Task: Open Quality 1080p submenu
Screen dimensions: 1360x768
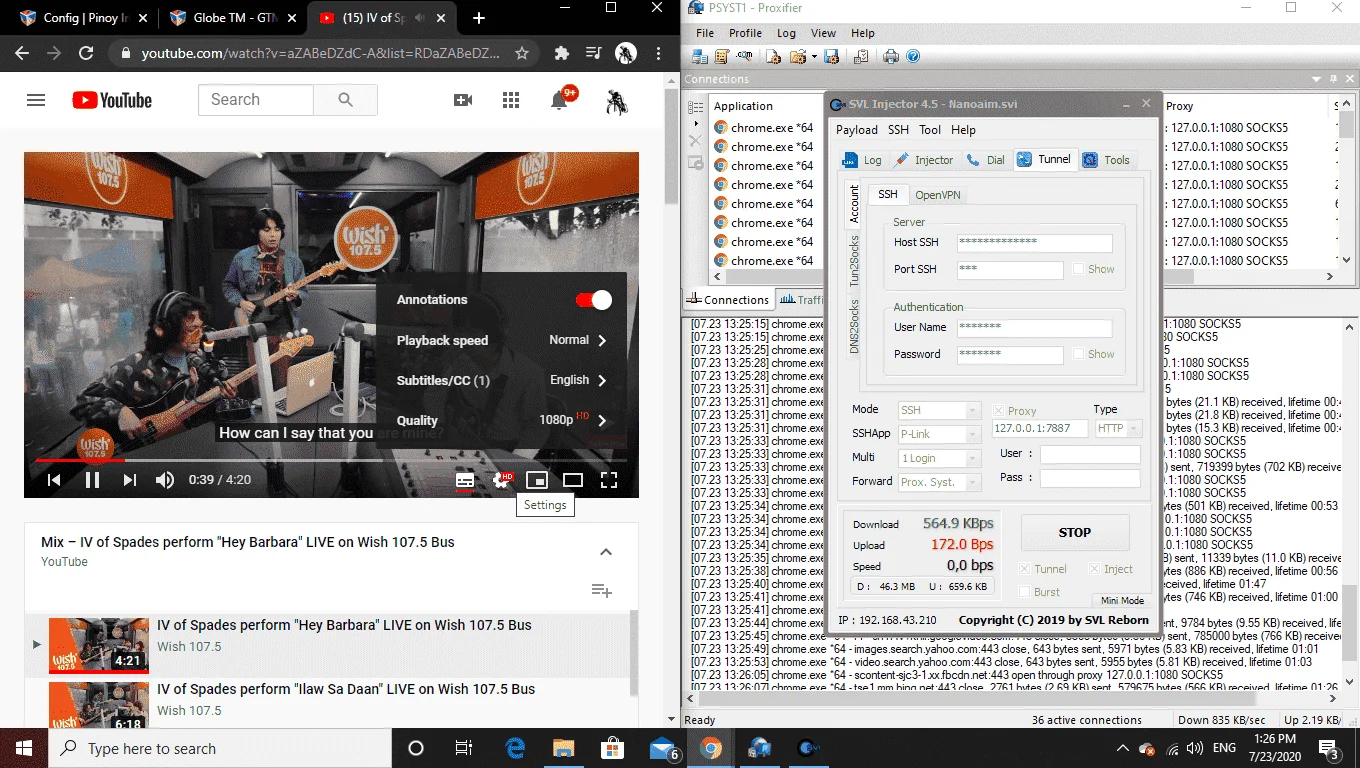Action: pos(502,421)
